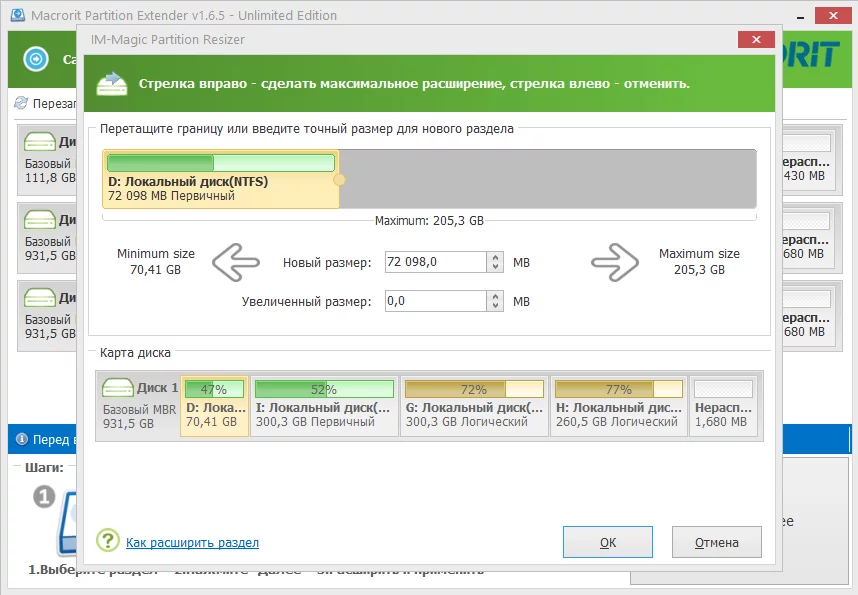The image size is (858, 595).
Task: Decrease the "Новый размер" value with down arrow
Action: [495, 267]
